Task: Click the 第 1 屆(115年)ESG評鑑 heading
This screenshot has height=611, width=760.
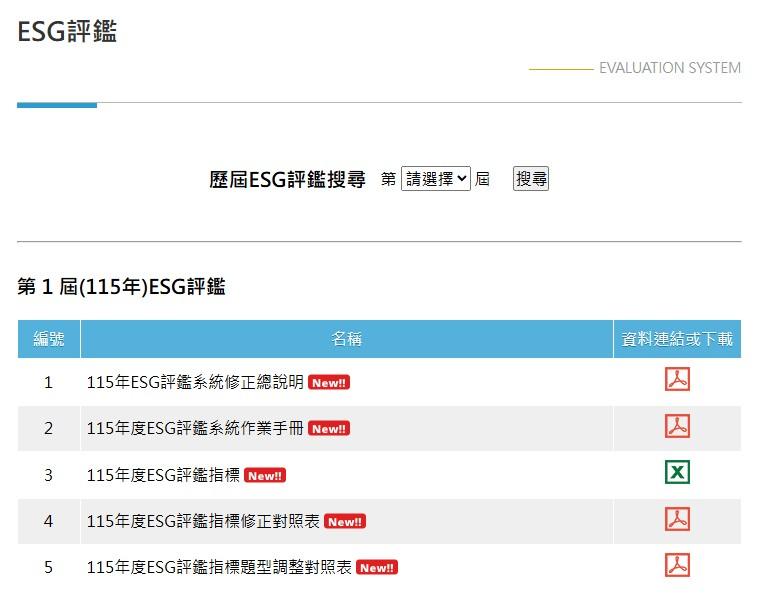Action: pos(121,287)
